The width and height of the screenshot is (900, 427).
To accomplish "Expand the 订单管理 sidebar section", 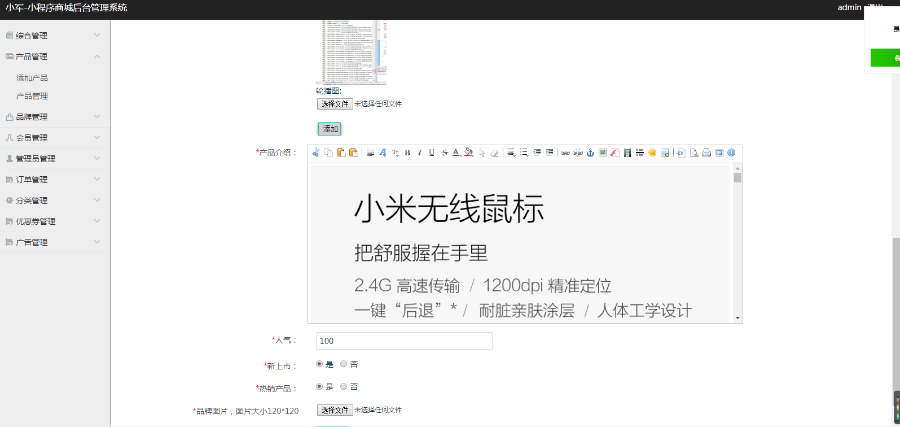I will 55,180.
